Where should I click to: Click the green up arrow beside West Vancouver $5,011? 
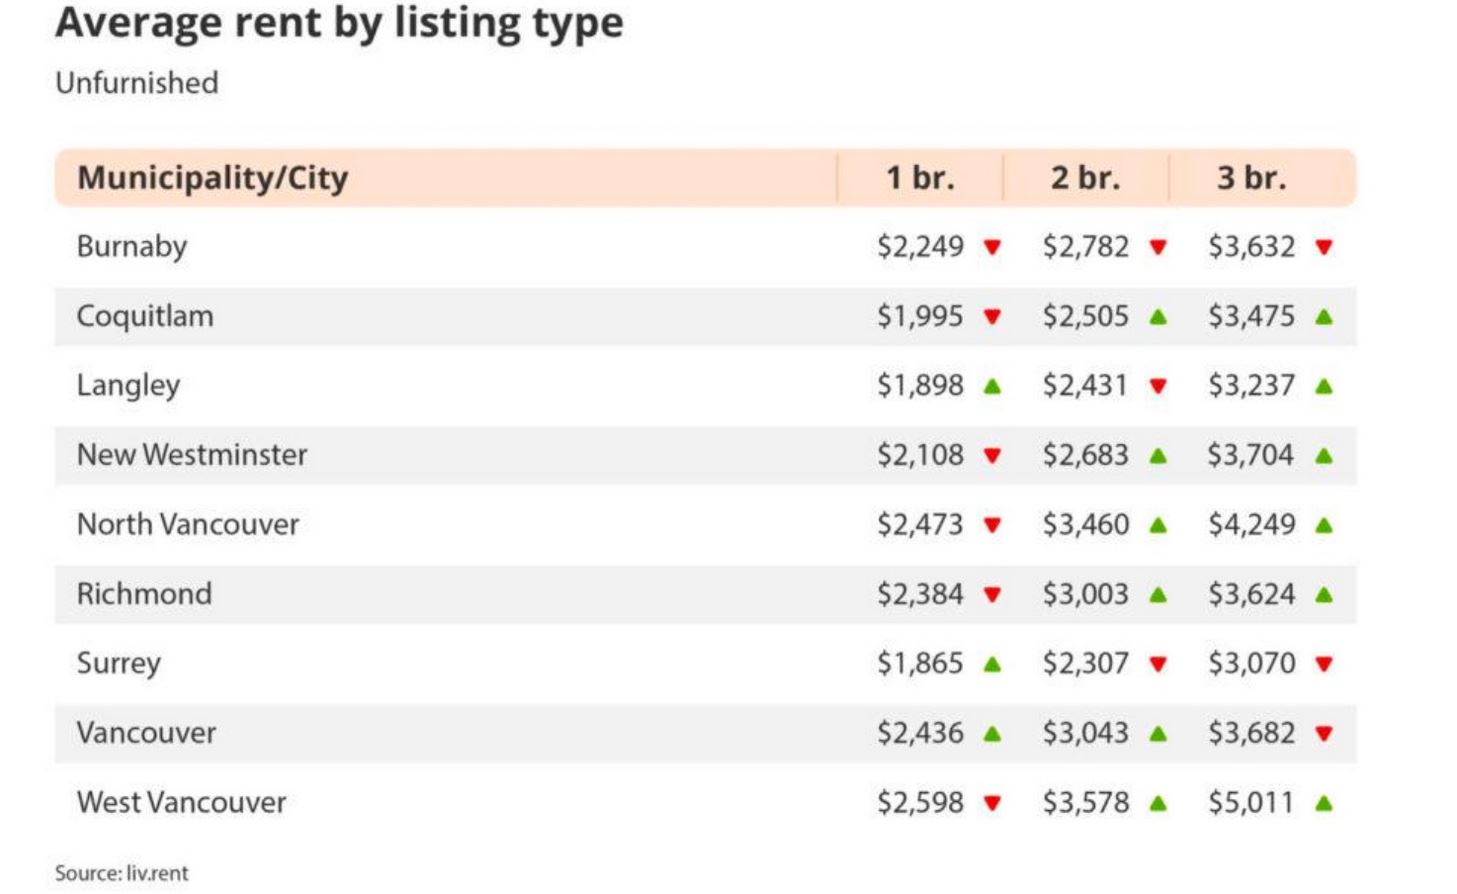coord(1324,802)
